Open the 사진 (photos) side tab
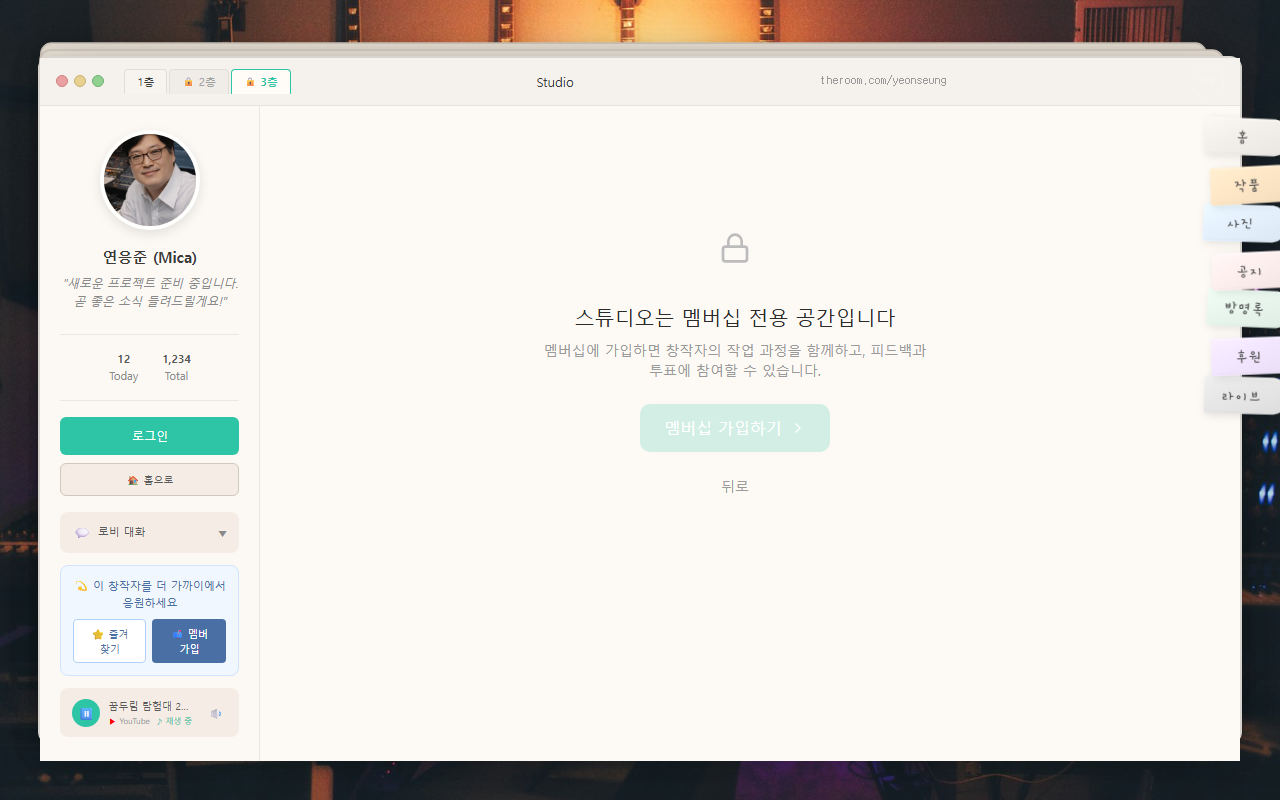The width and height of the screenshot is (1280, 800). tap(1240, 223)
